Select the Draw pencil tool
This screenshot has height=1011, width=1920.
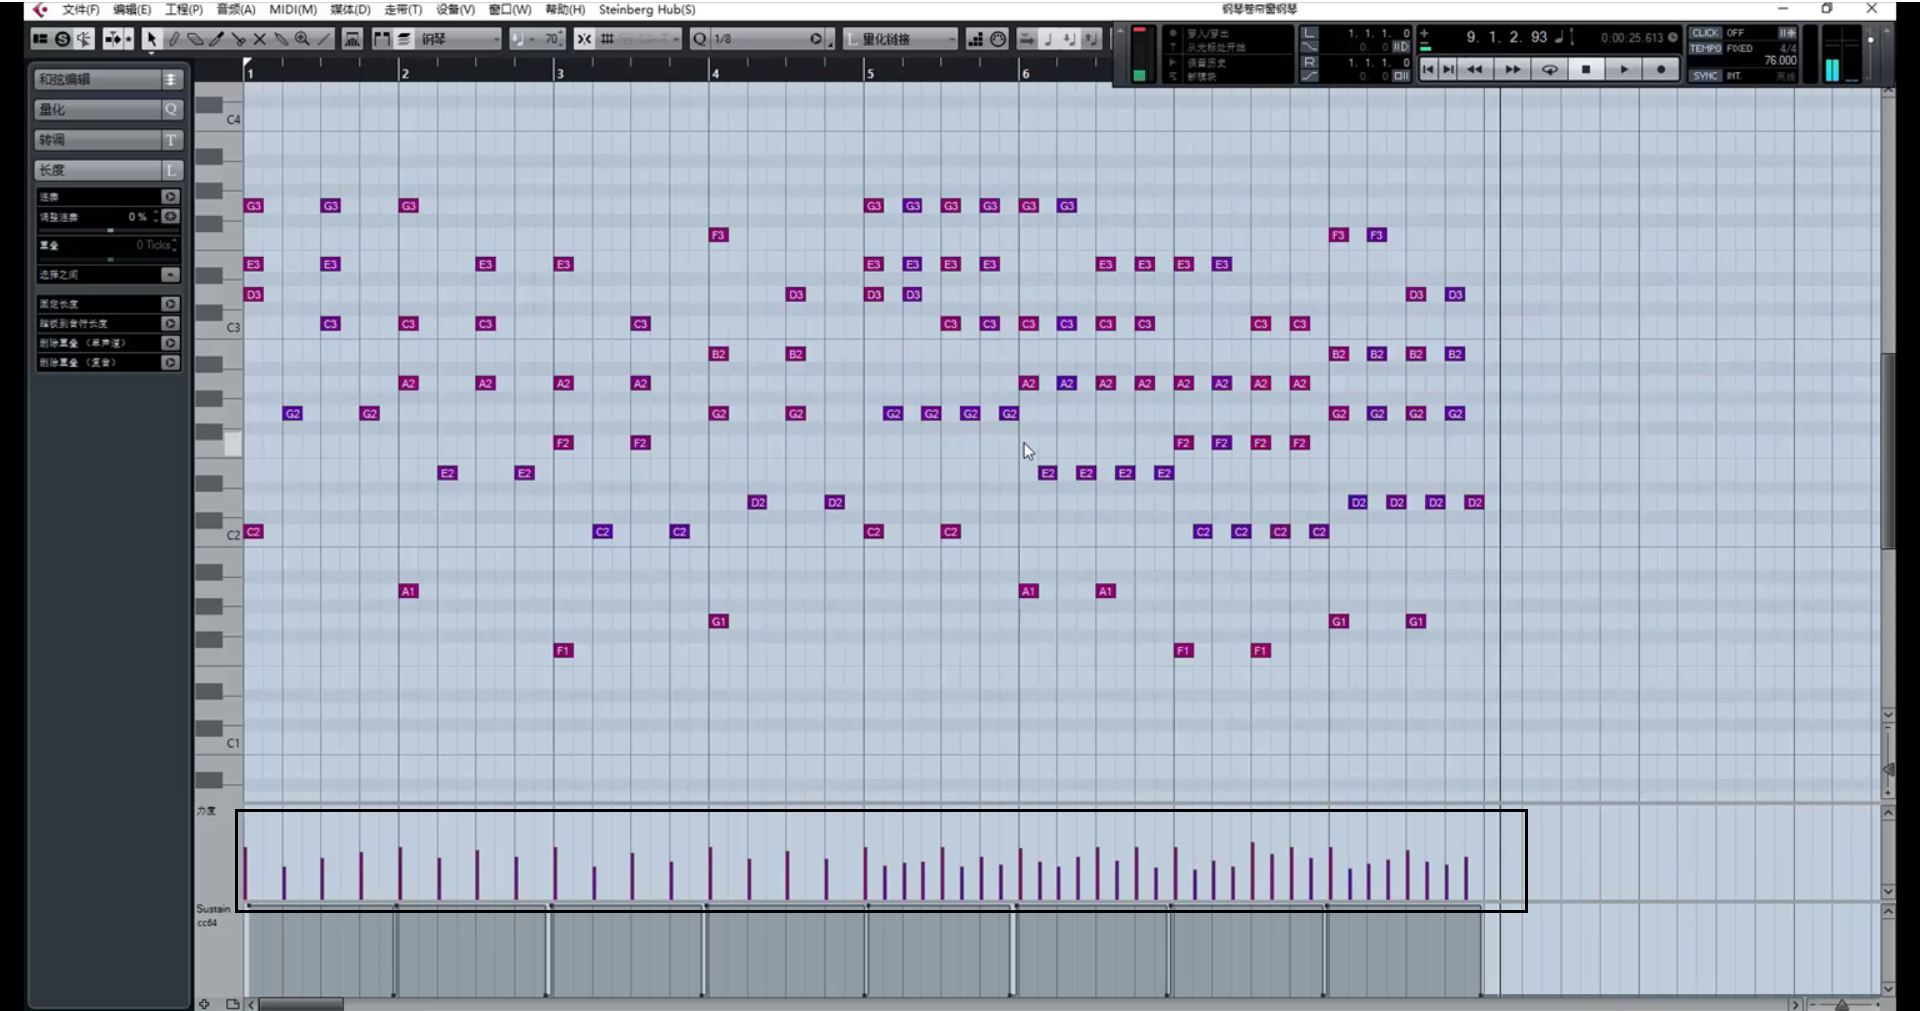click(173, 39)
